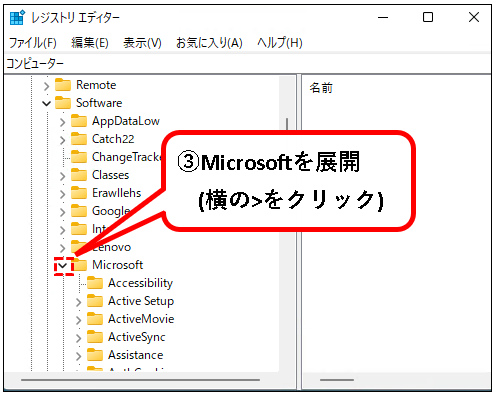Click the Erawllehs folder icon
Image resolution: width=496 pixels, height=397 pixels.
point(79,193)
